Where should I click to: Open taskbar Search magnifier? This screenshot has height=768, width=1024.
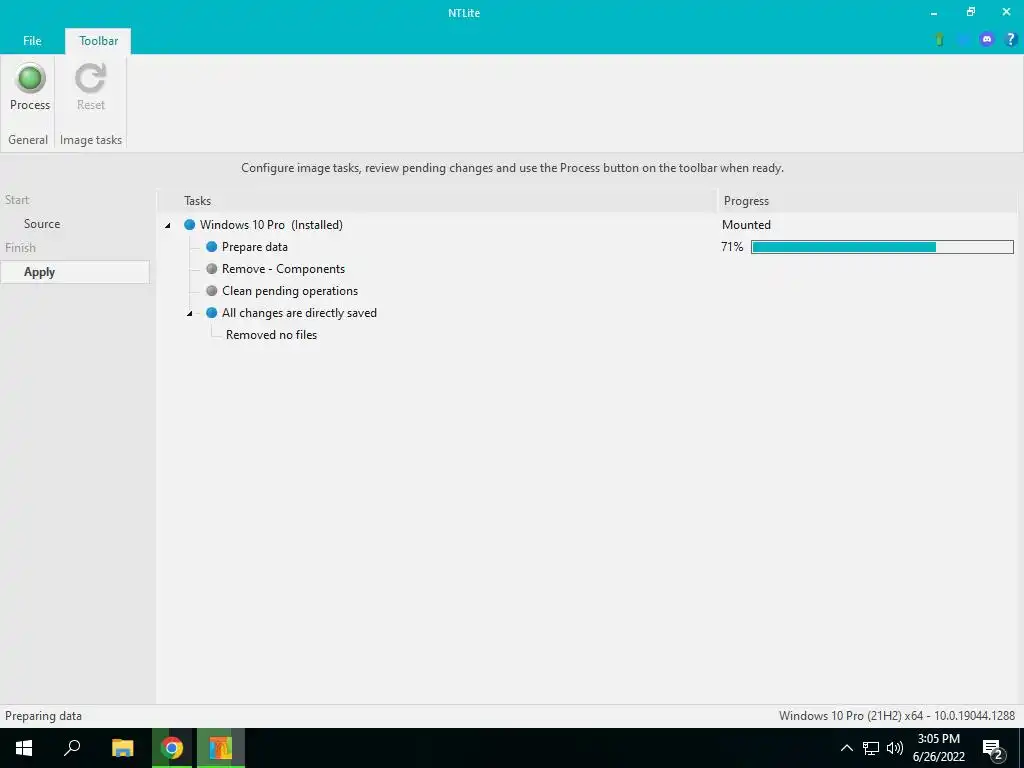[x=72, y=748]
